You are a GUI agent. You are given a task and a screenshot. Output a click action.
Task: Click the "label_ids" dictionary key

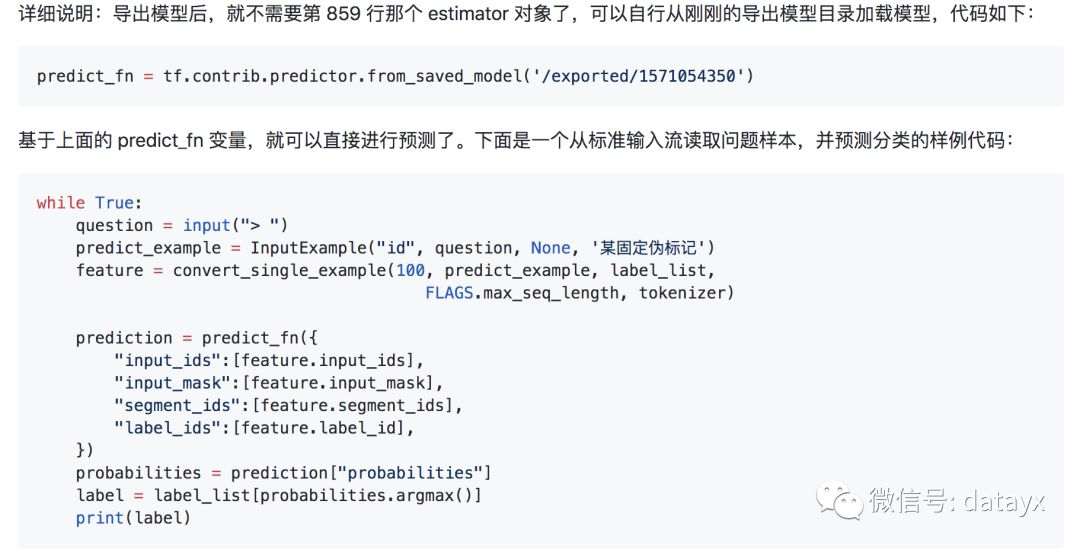(167, 428)
